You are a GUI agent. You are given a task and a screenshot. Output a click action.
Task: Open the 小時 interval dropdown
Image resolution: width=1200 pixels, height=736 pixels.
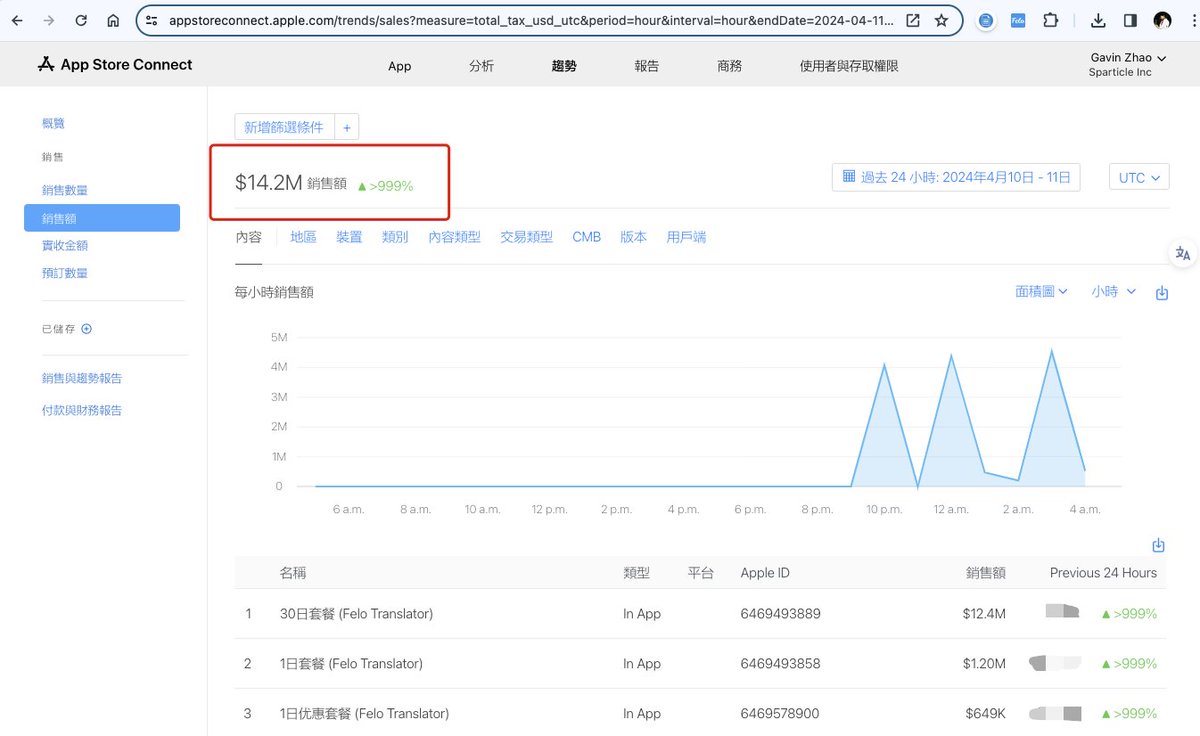pos(1114,291)
